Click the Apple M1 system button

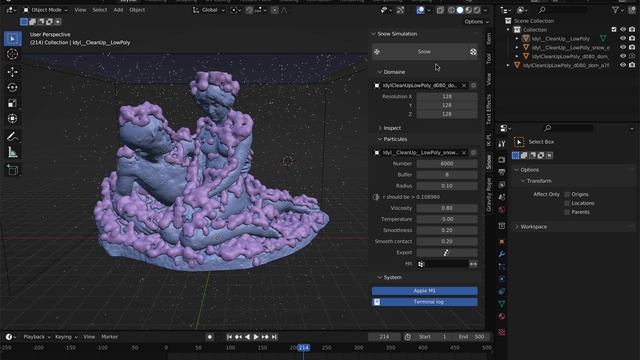tap(424, 291)
